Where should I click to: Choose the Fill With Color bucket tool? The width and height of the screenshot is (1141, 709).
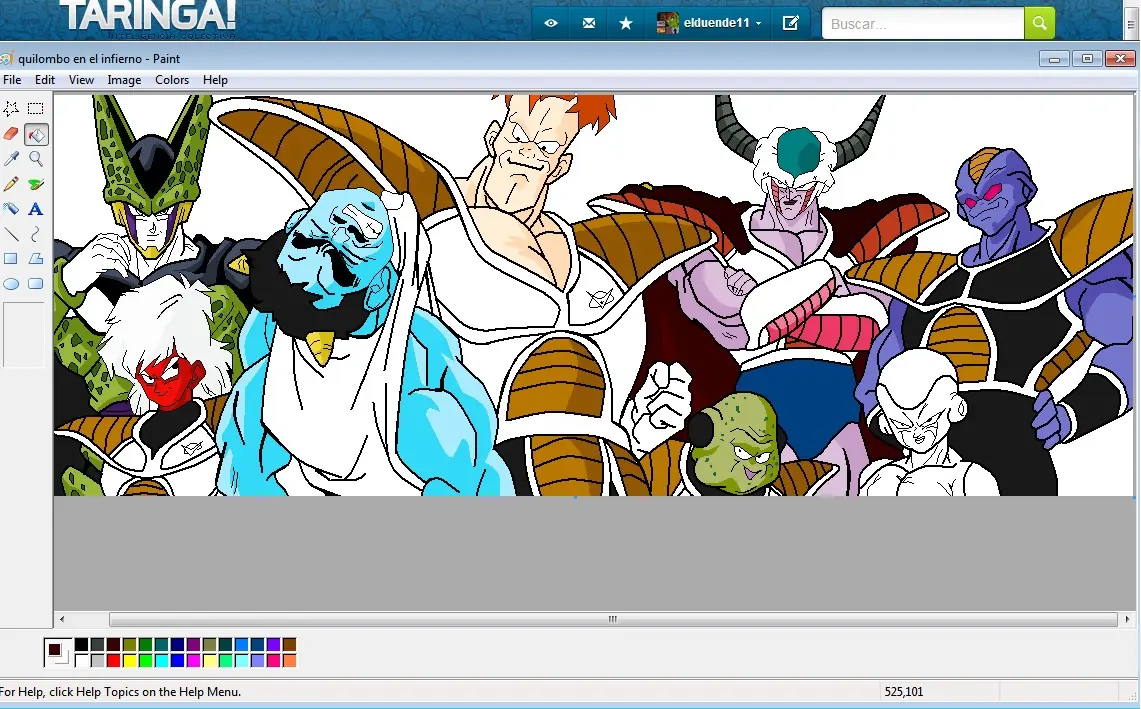pyautogui.click(x=36, y=134)
